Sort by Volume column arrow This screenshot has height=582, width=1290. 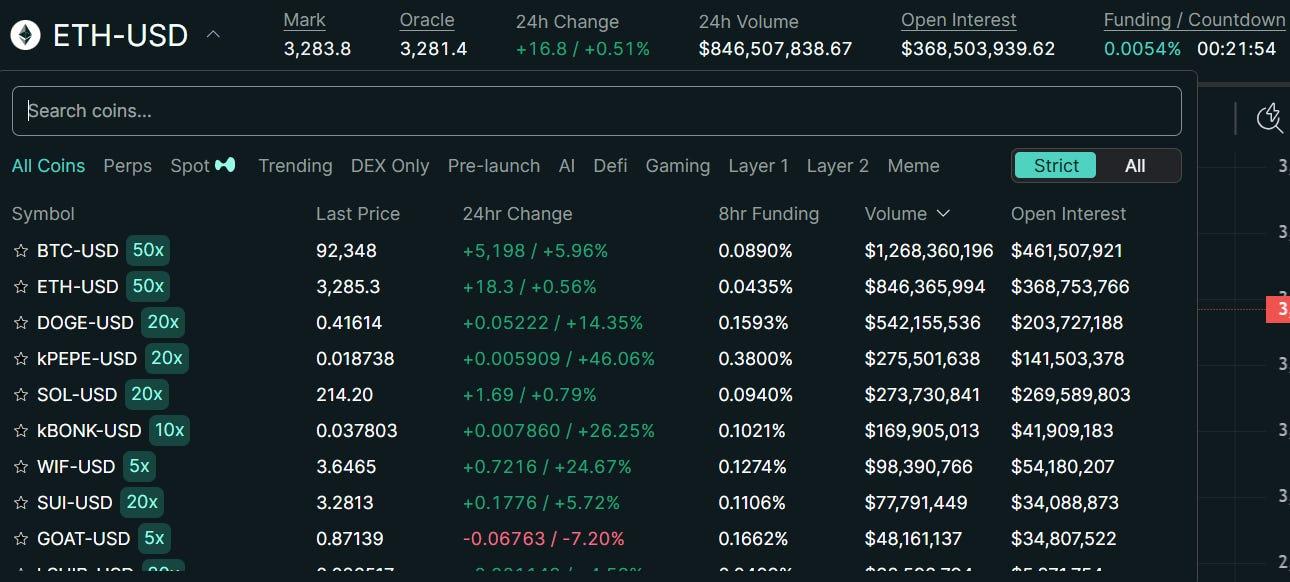943,214
